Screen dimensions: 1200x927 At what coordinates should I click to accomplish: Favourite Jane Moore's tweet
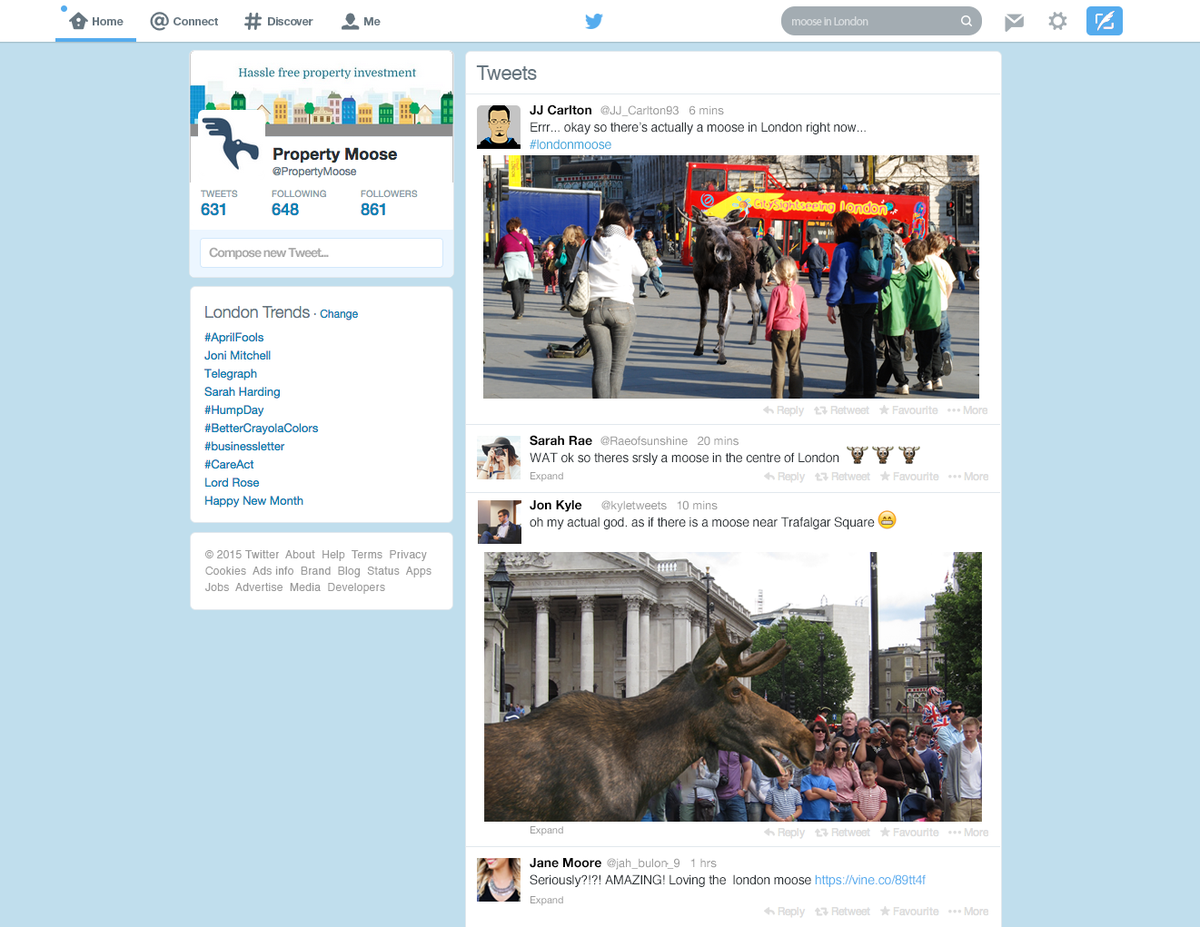(908, 911)
